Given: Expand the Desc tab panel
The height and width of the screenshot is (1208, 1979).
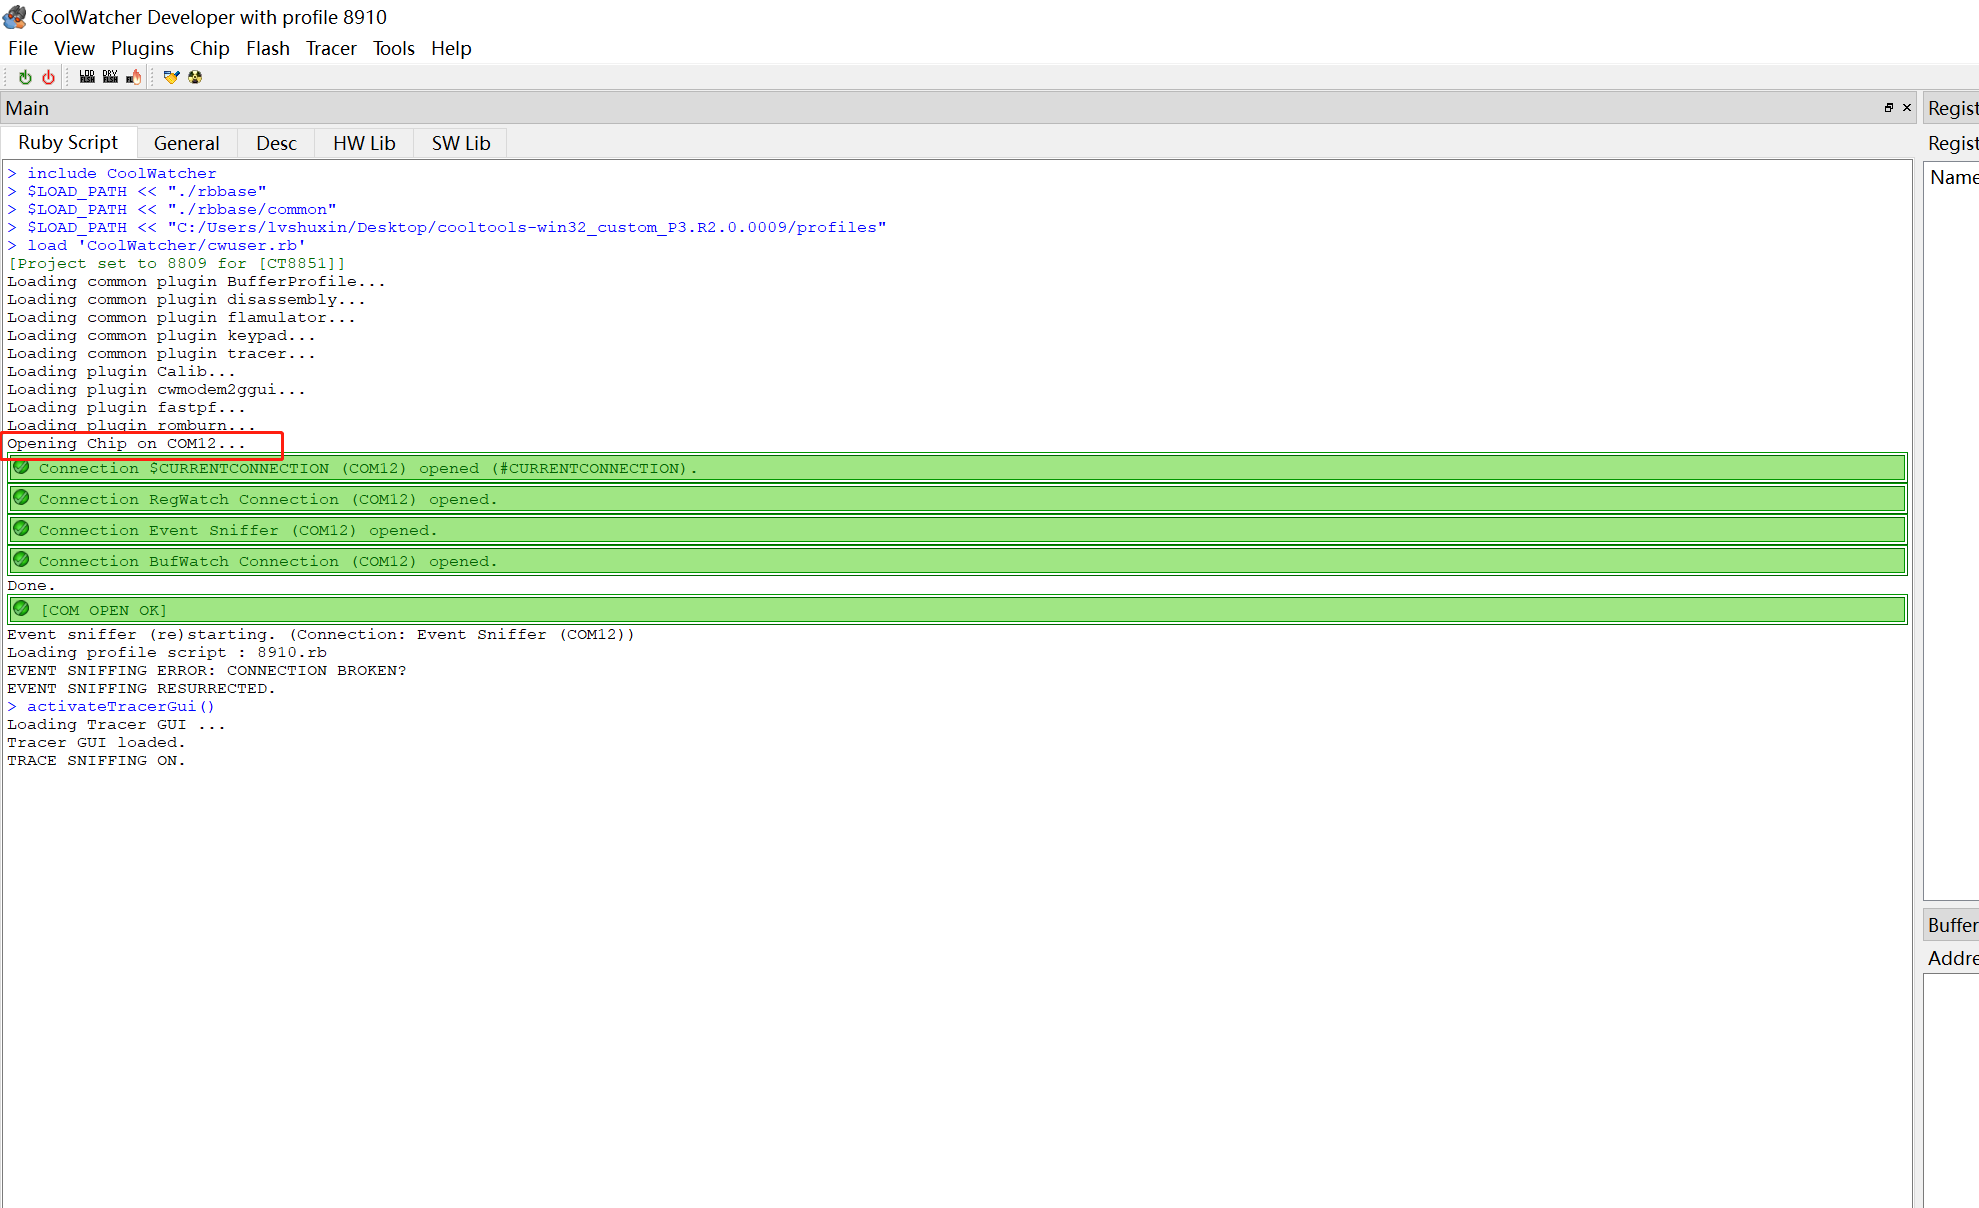Looking at the screenshot, I should point(276,143).
